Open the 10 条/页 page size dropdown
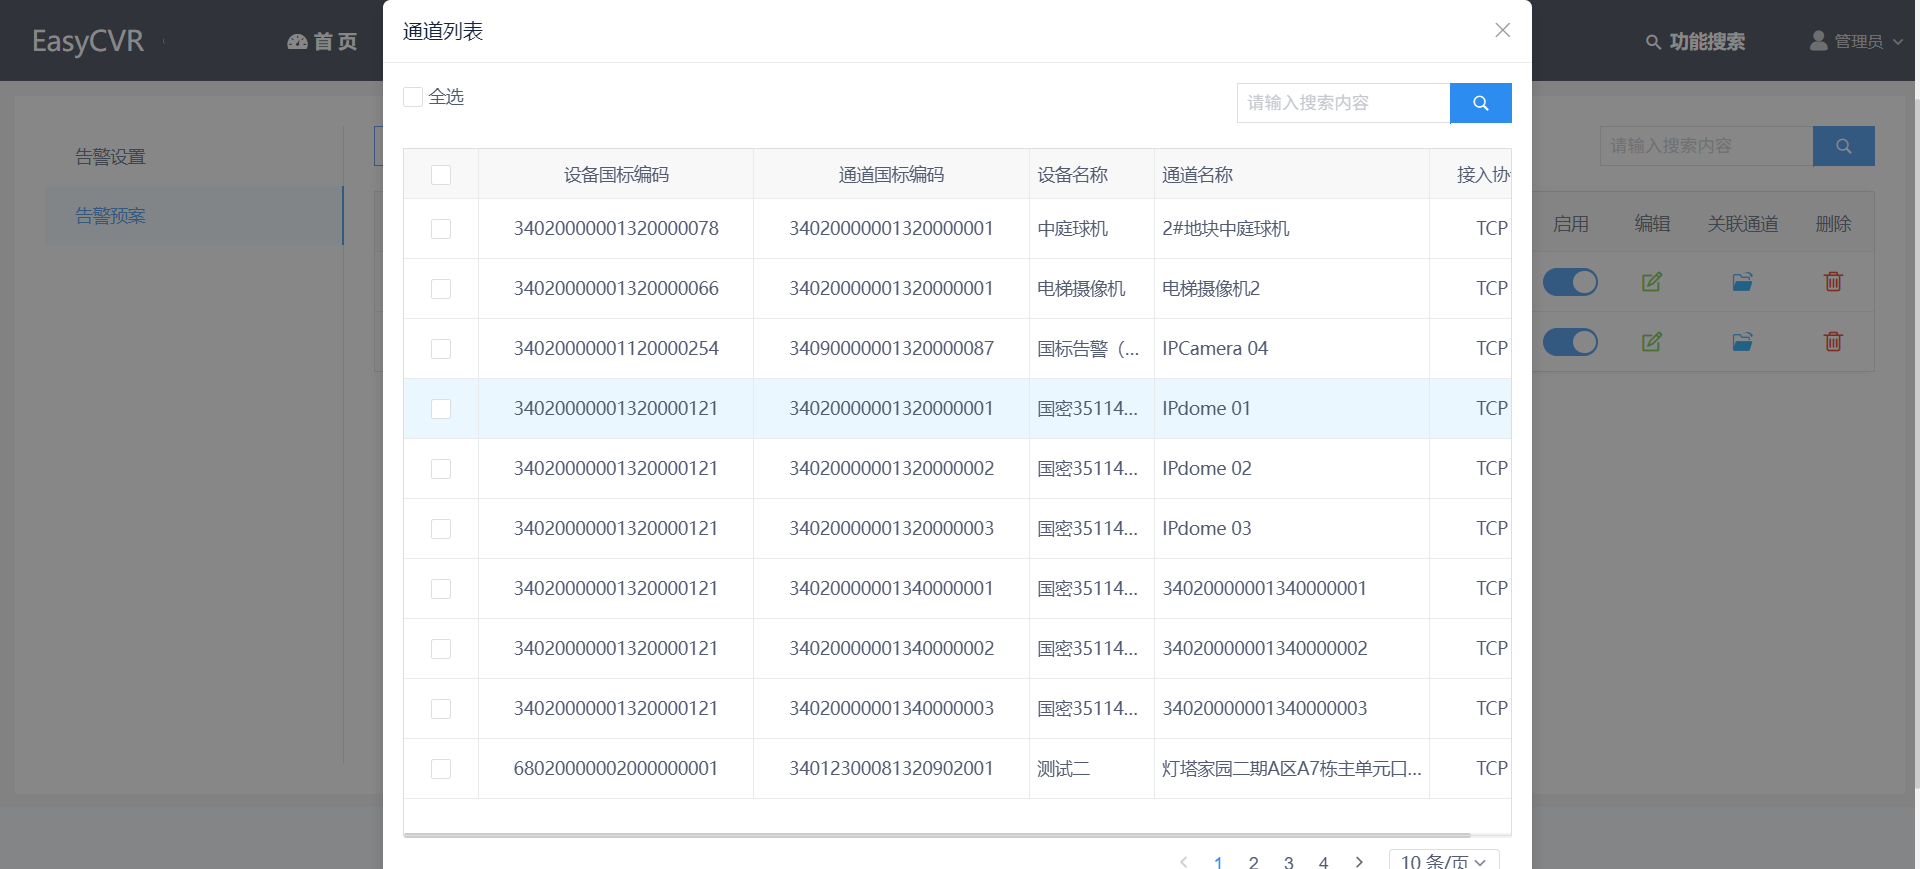 pyautogui.click(x=1443, y=861)
